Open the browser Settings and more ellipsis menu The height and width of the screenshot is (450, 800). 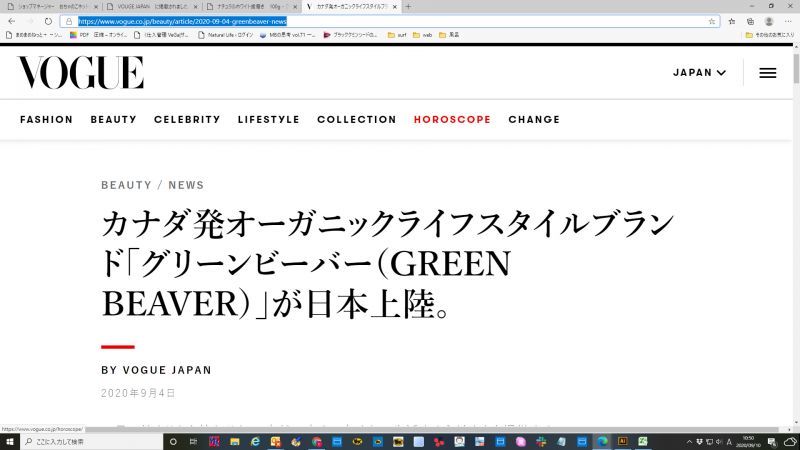coord(788,21)
